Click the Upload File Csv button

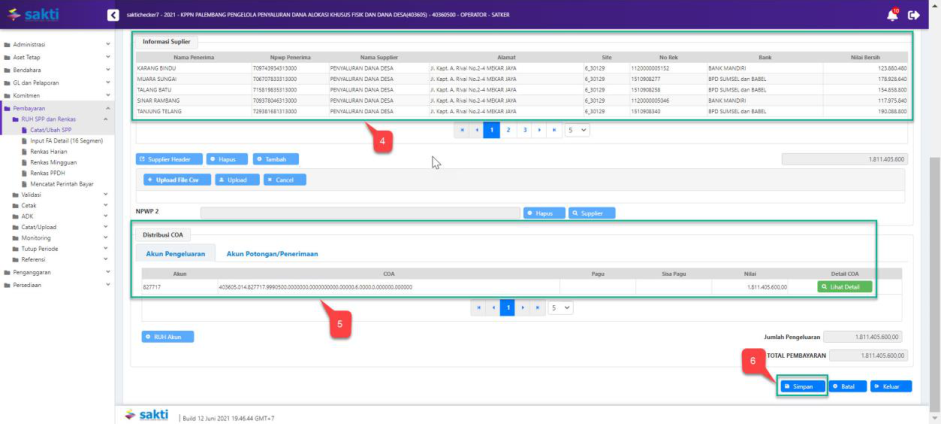[173, 180]
